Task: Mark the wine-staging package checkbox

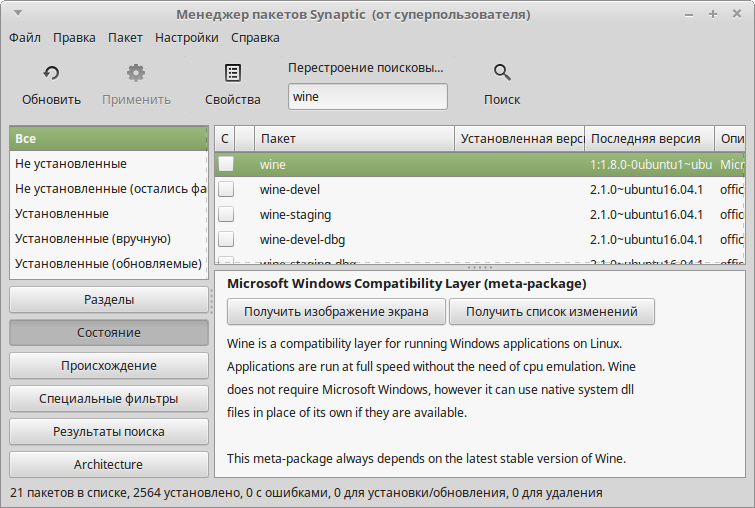Action: coord(226,214)
